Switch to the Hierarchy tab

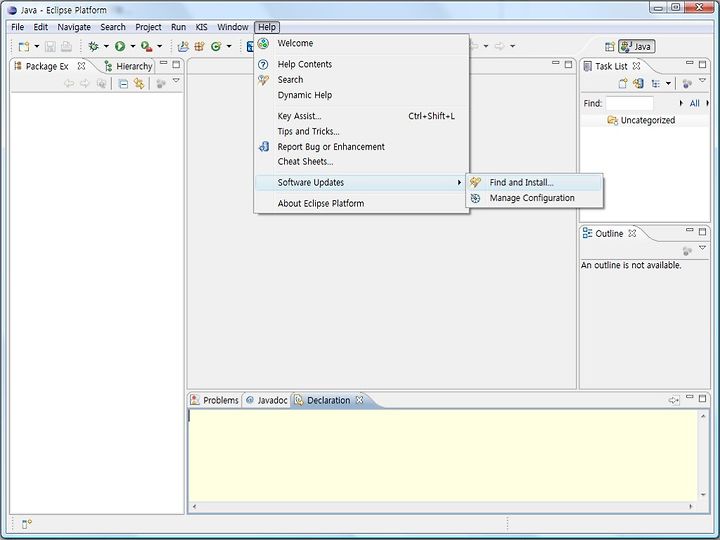tap(128, 66)
